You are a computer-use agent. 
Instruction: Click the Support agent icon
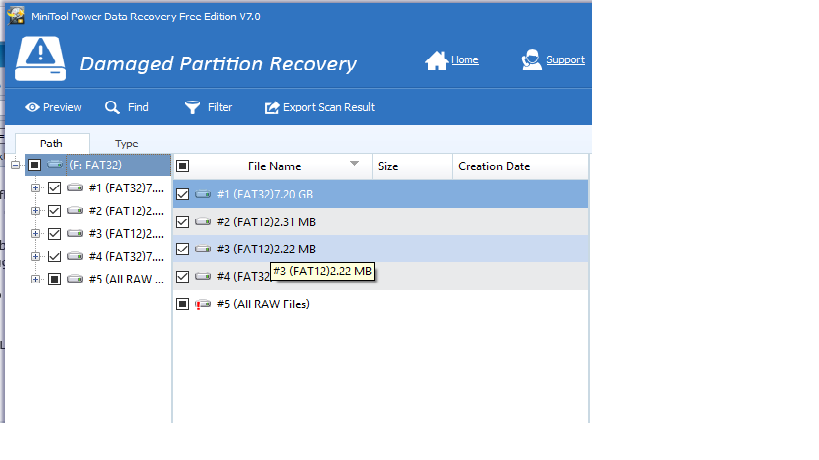(x=531, y=60)
